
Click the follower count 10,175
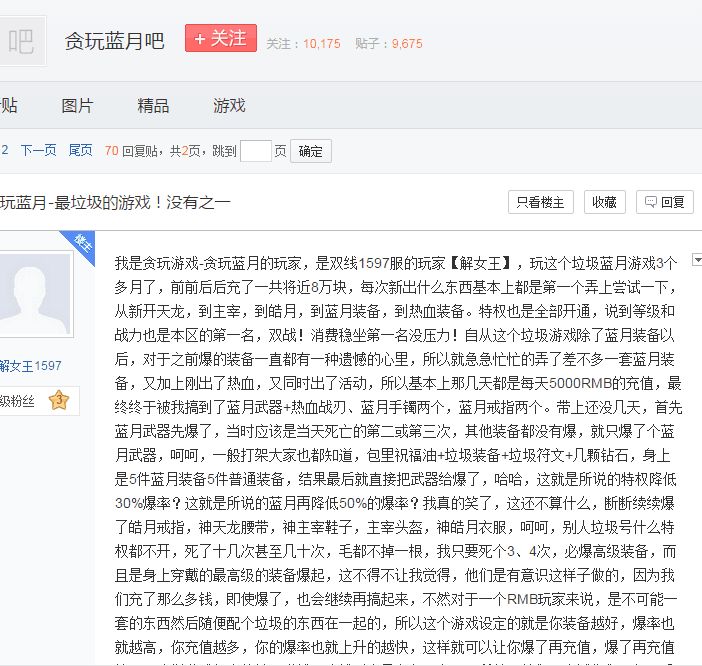click(321, 43)
